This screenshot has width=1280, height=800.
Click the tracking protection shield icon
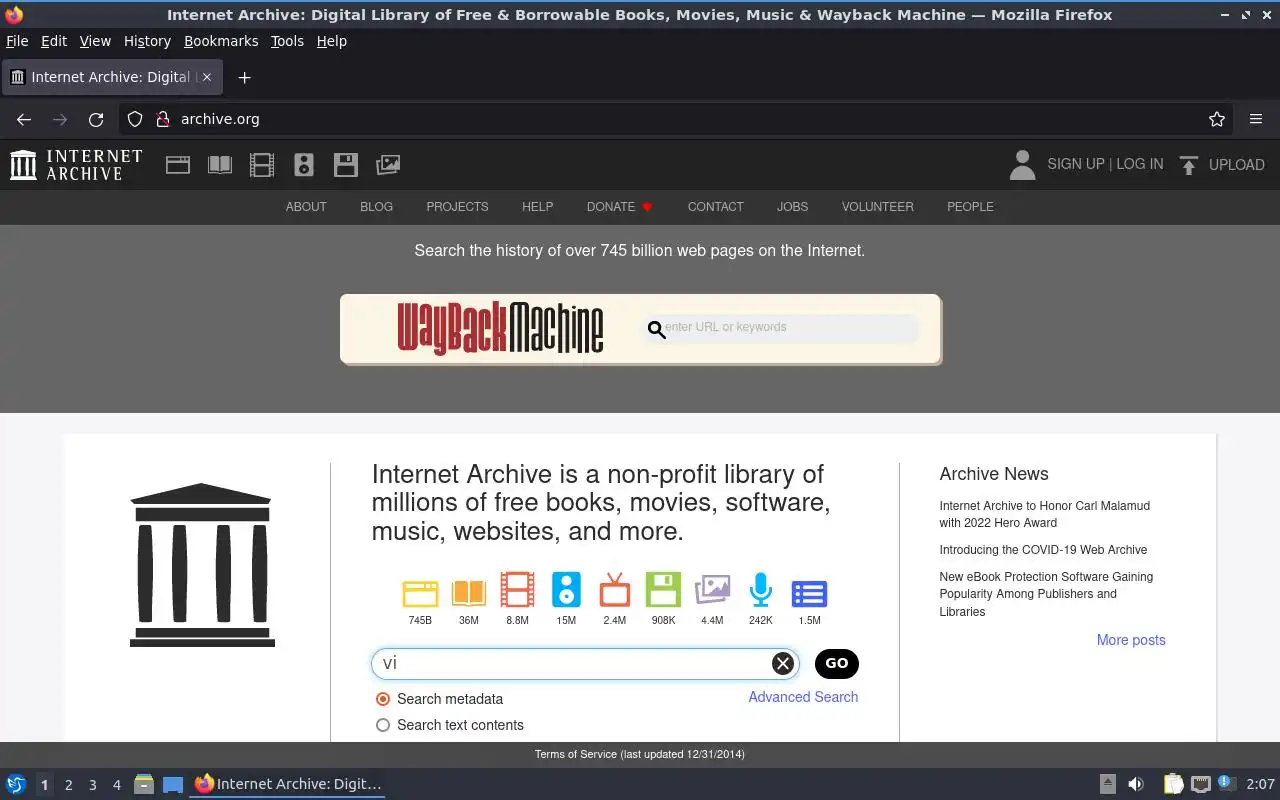click(135, 119)
